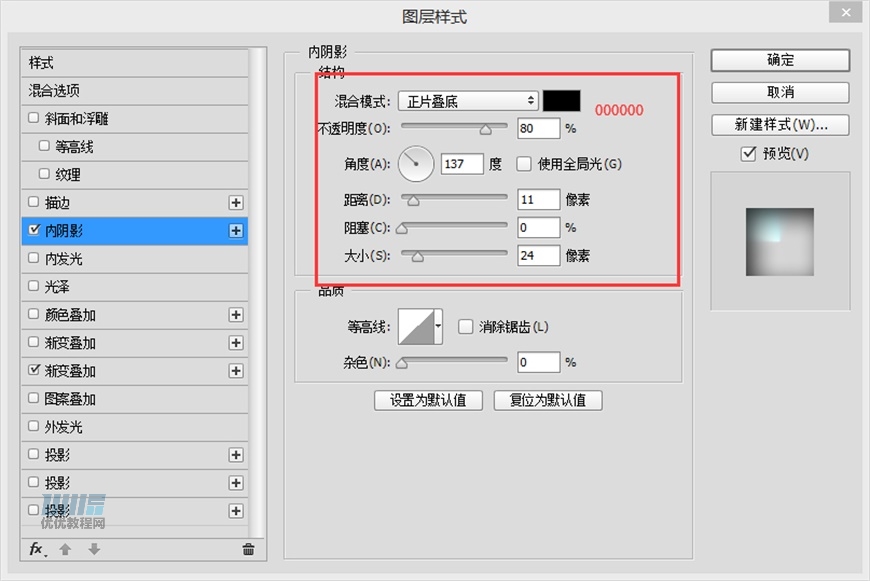Click the 取消 button
This screenshot has width=870, height=581.
tap(780, 92)
